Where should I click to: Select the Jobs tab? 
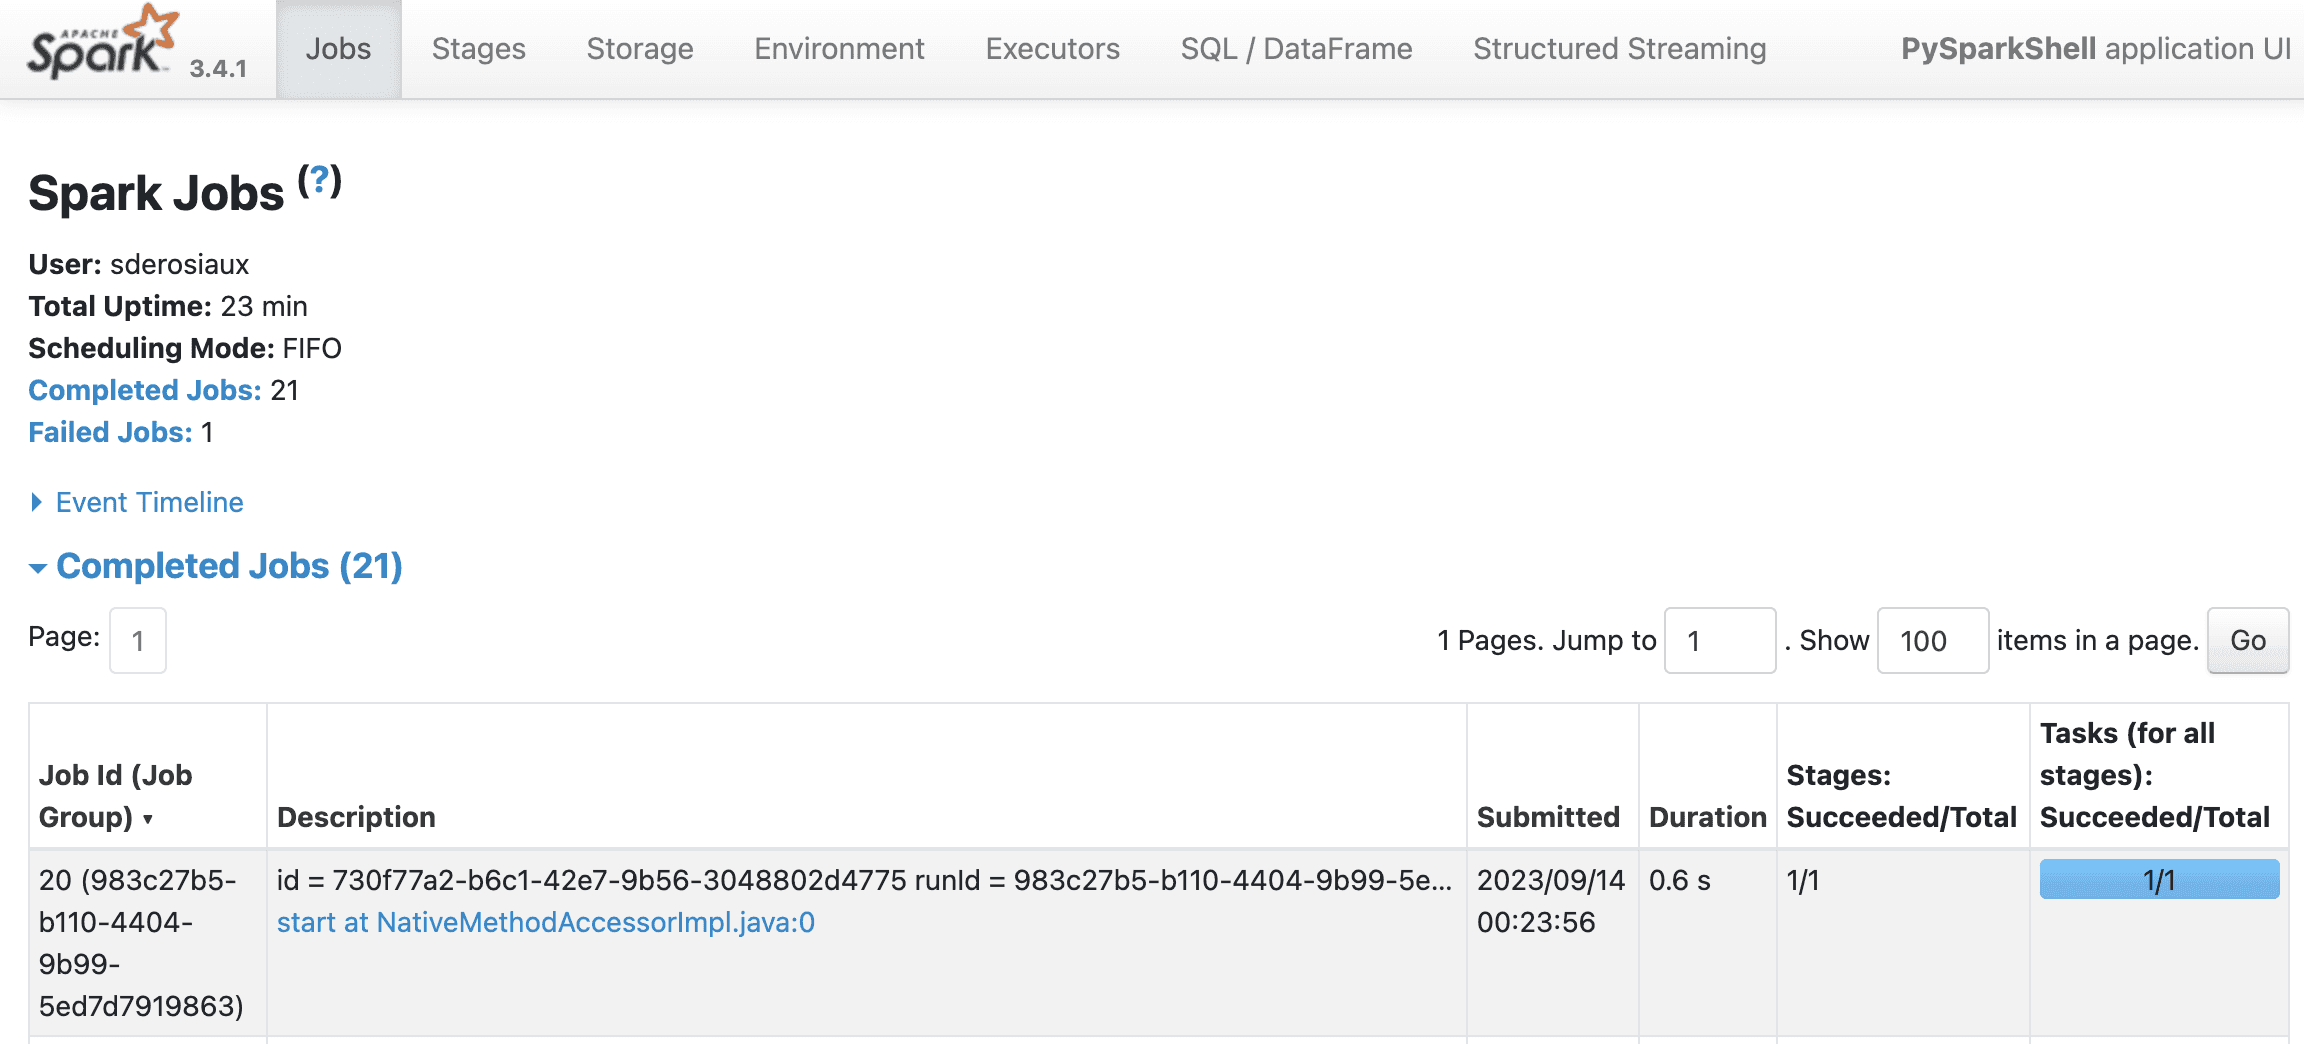coord(338,49)
